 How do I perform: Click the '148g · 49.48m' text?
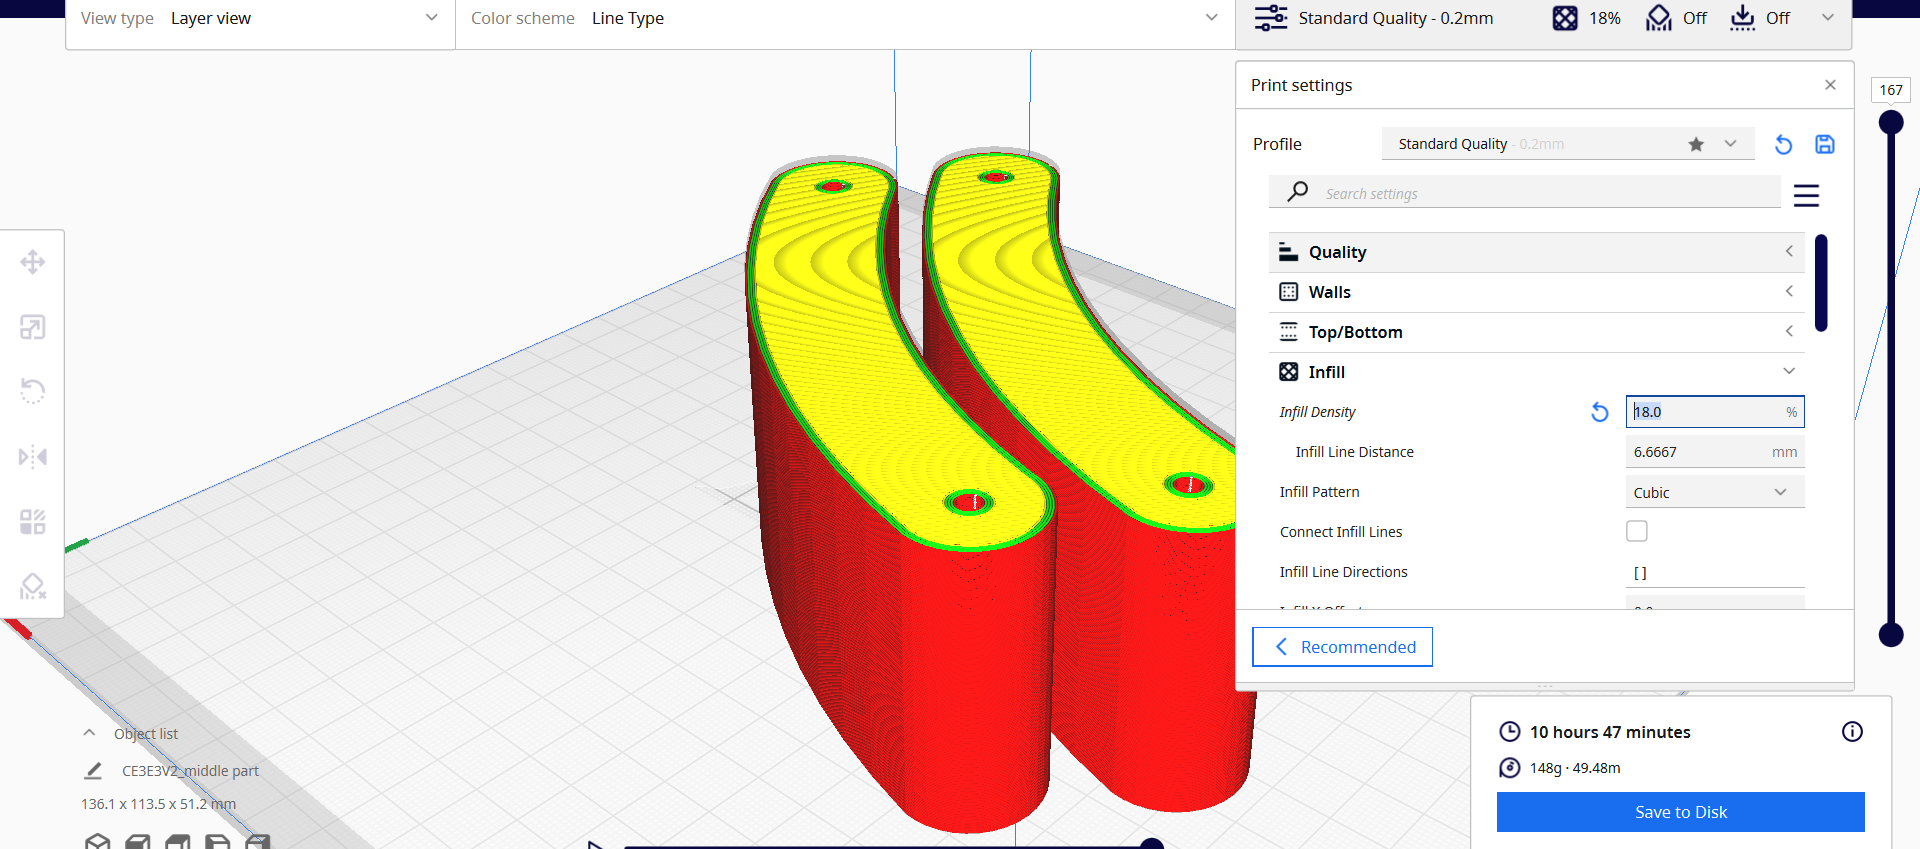point(1575,768)
